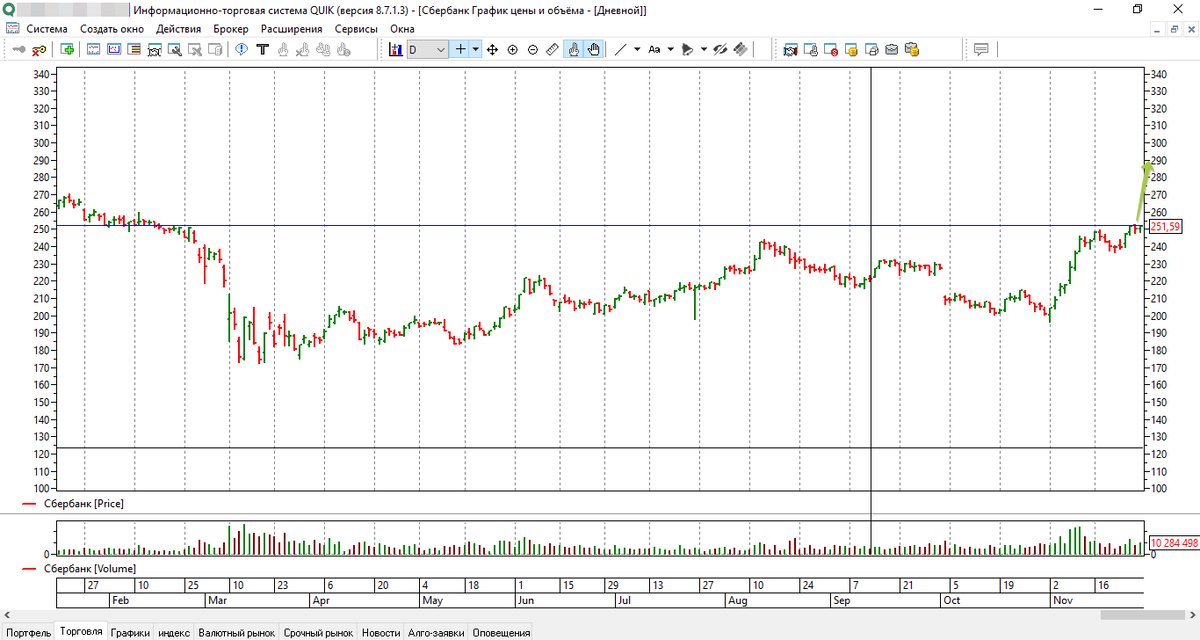
Task: Click the blue exclamation alert icon
Action: click(x=242, y=49)
